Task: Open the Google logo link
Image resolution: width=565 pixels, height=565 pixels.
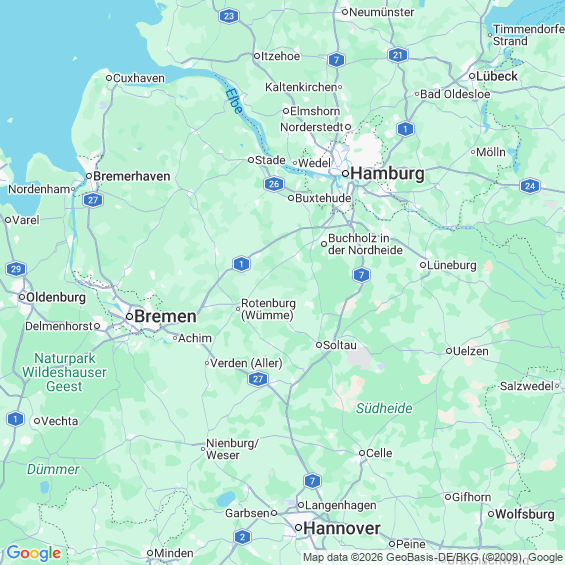Action: 34,553
